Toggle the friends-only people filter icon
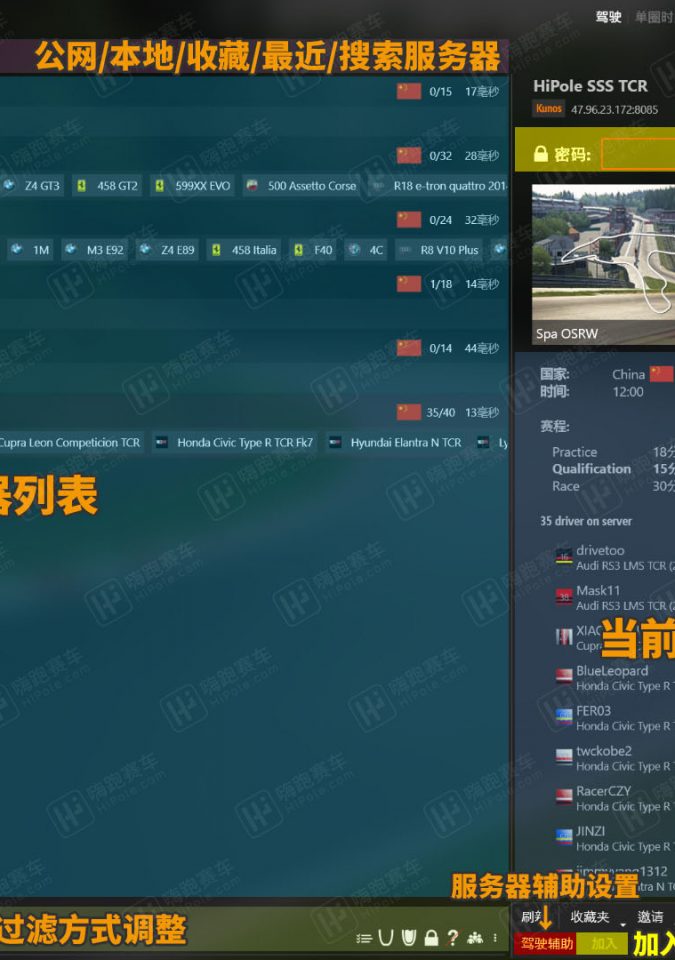 475,938
